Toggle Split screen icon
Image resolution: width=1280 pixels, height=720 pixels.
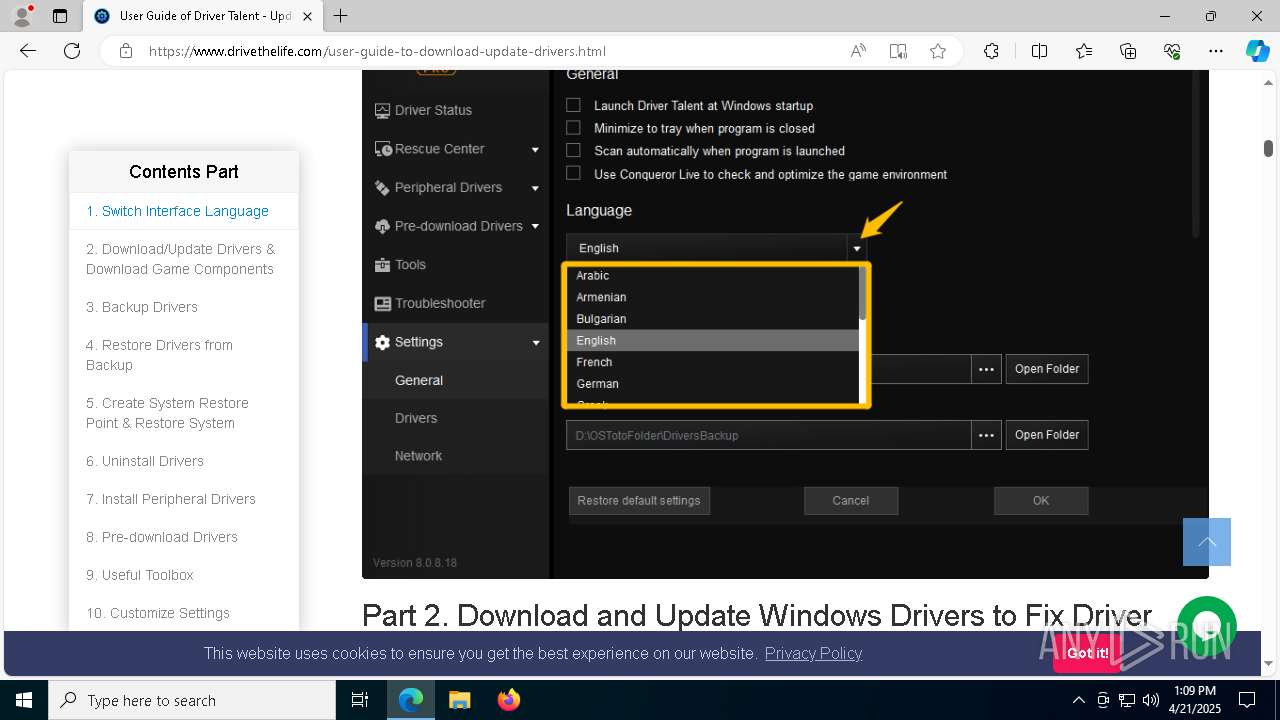point(1039,51)
